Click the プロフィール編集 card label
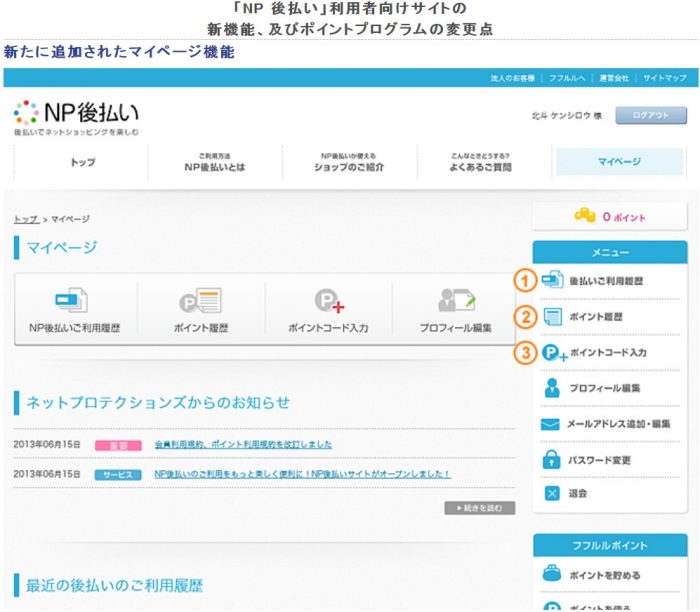This screenshot has width=700, height=612. tap(456, 328)
